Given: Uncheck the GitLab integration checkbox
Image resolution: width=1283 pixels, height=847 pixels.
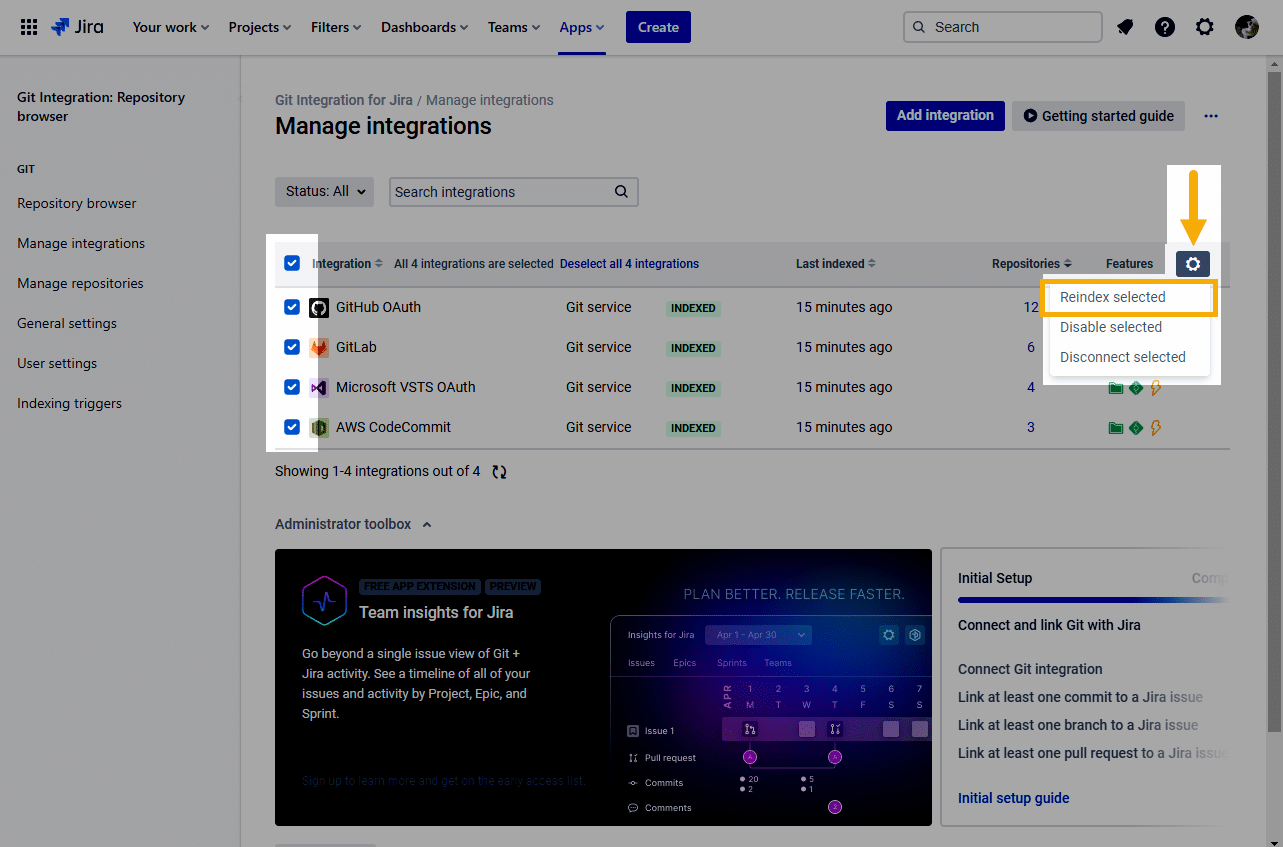Looking at the screenshot, I should (292, 347).
